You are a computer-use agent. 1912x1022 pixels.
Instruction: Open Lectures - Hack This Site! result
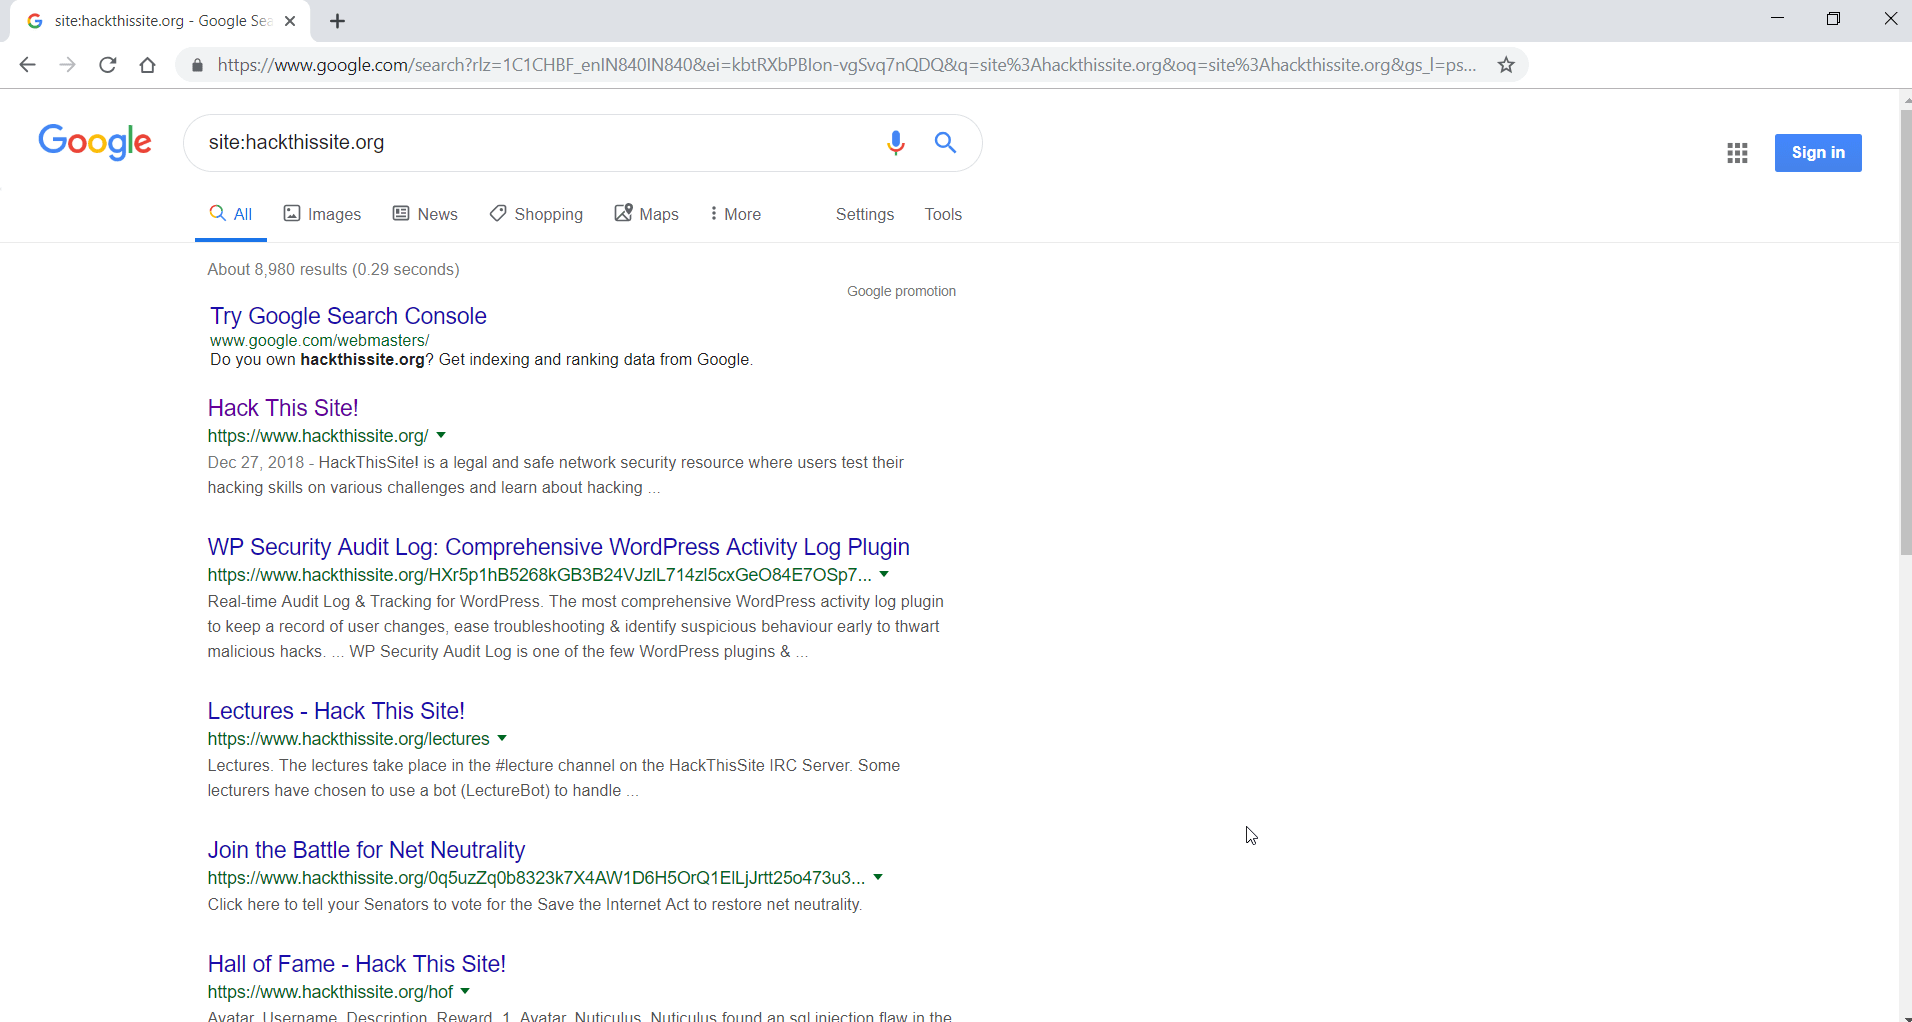click(x=336, y=711)
